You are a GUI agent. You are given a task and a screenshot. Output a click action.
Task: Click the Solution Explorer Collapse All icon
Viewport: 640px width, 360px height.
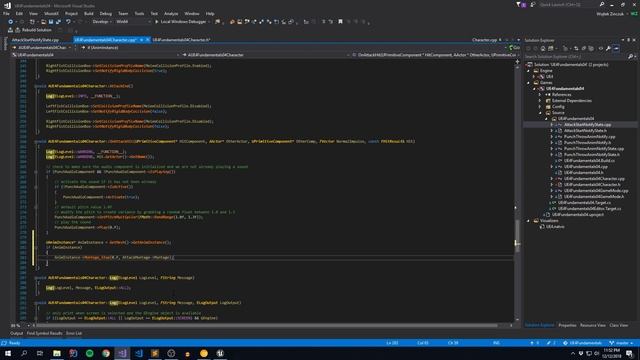coord(584,48)
